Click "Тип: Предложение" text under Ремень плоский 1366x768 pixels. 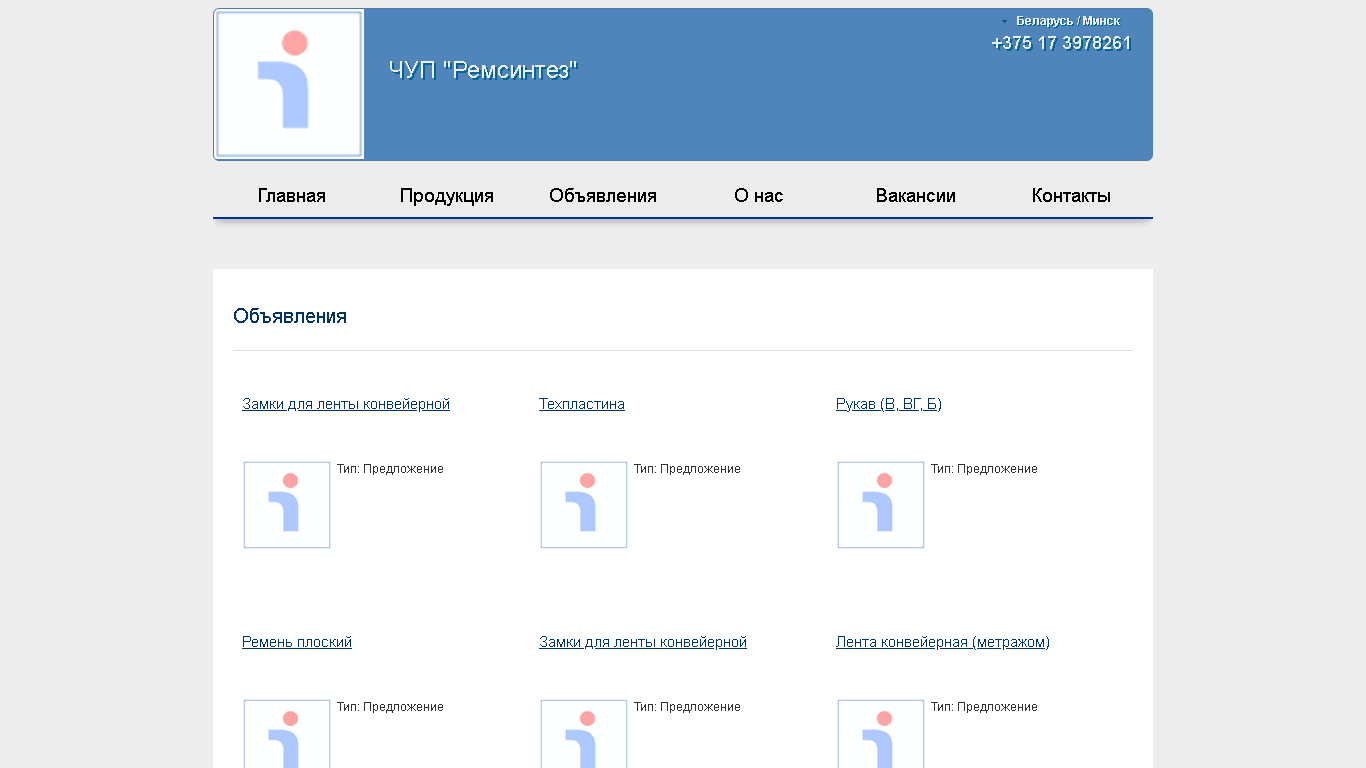390,707
